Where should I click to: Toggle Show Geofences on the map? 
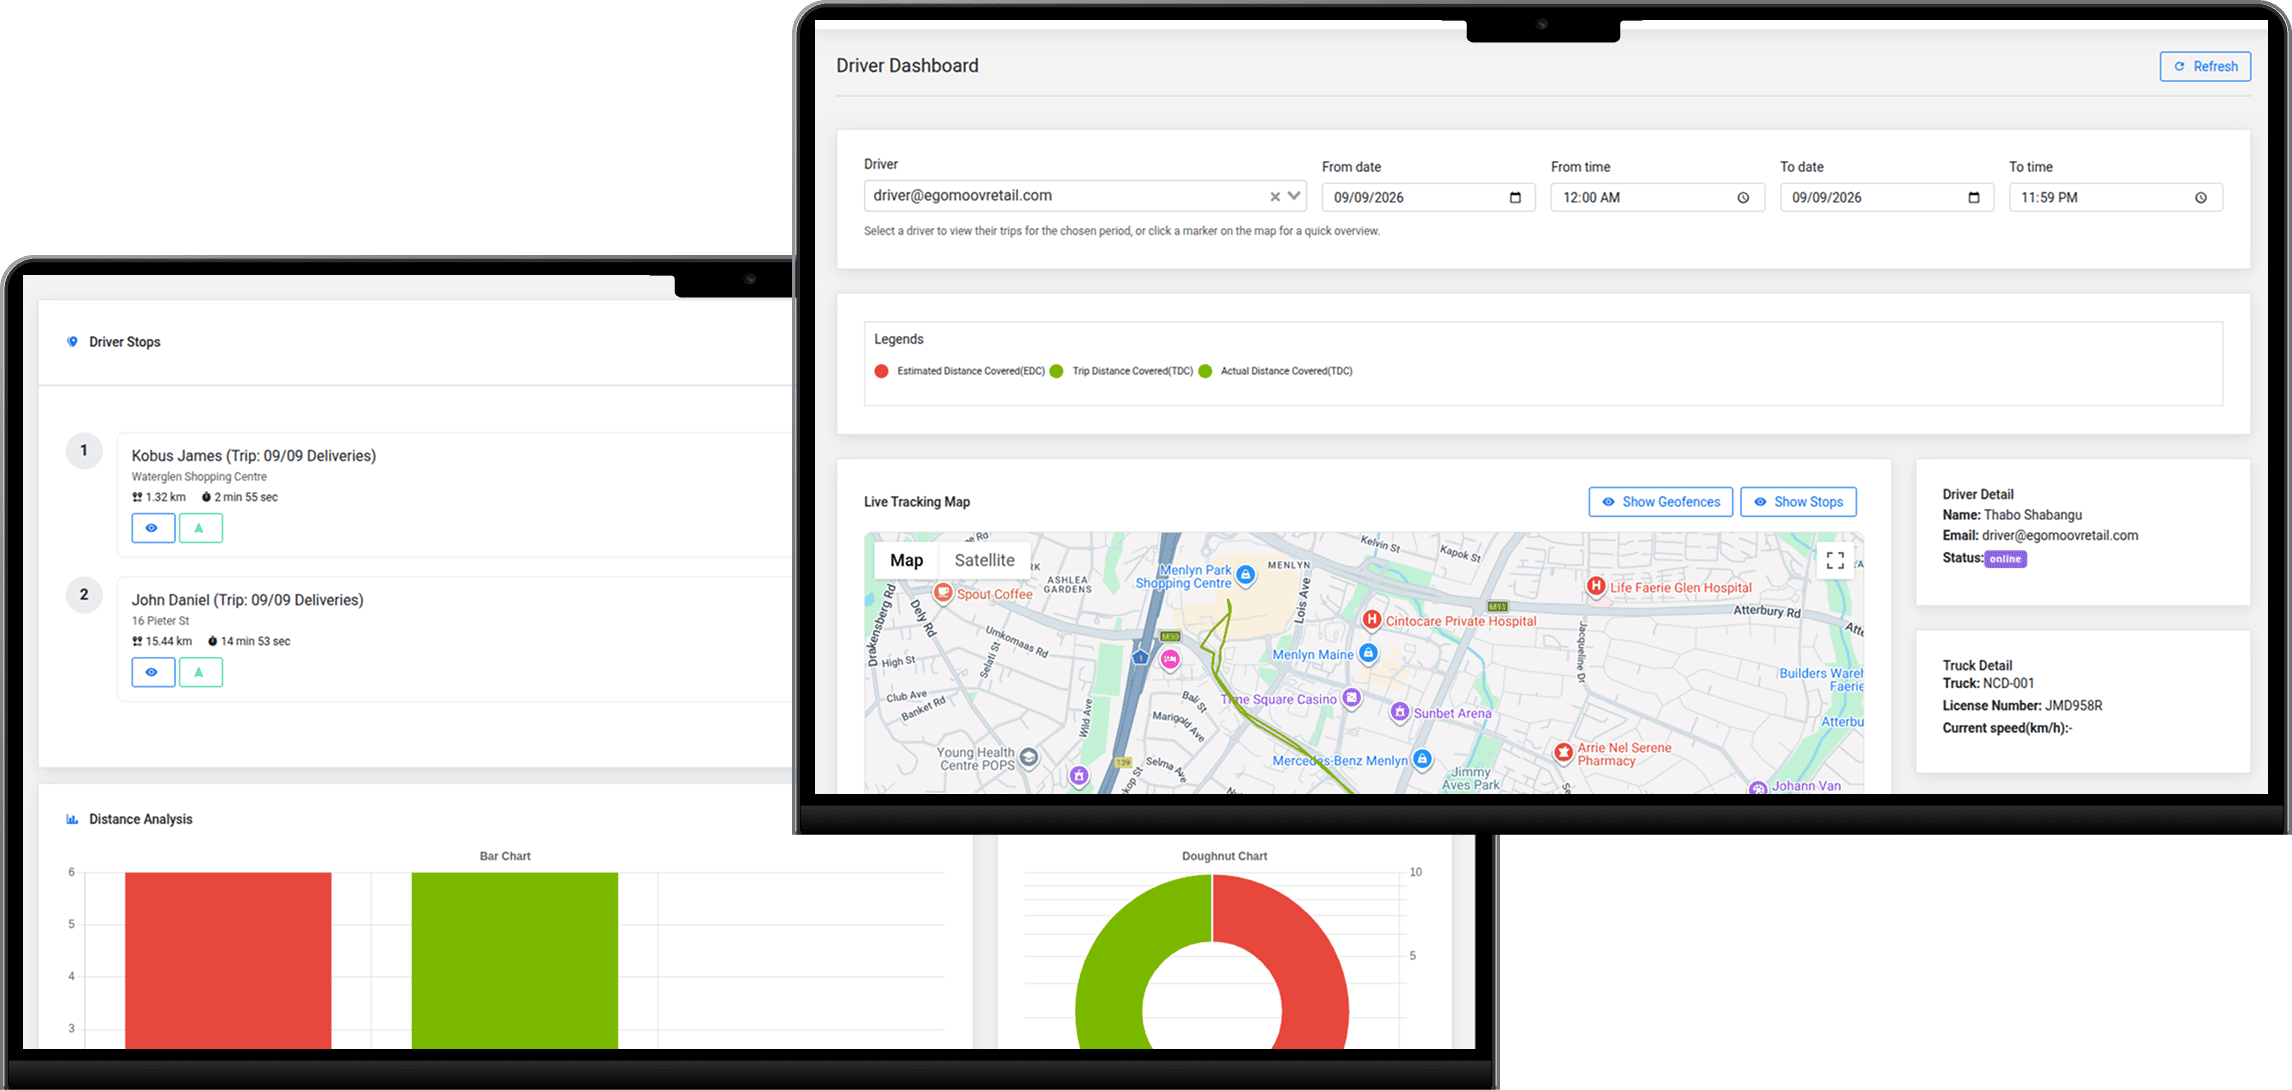(x=1660, y=502)
